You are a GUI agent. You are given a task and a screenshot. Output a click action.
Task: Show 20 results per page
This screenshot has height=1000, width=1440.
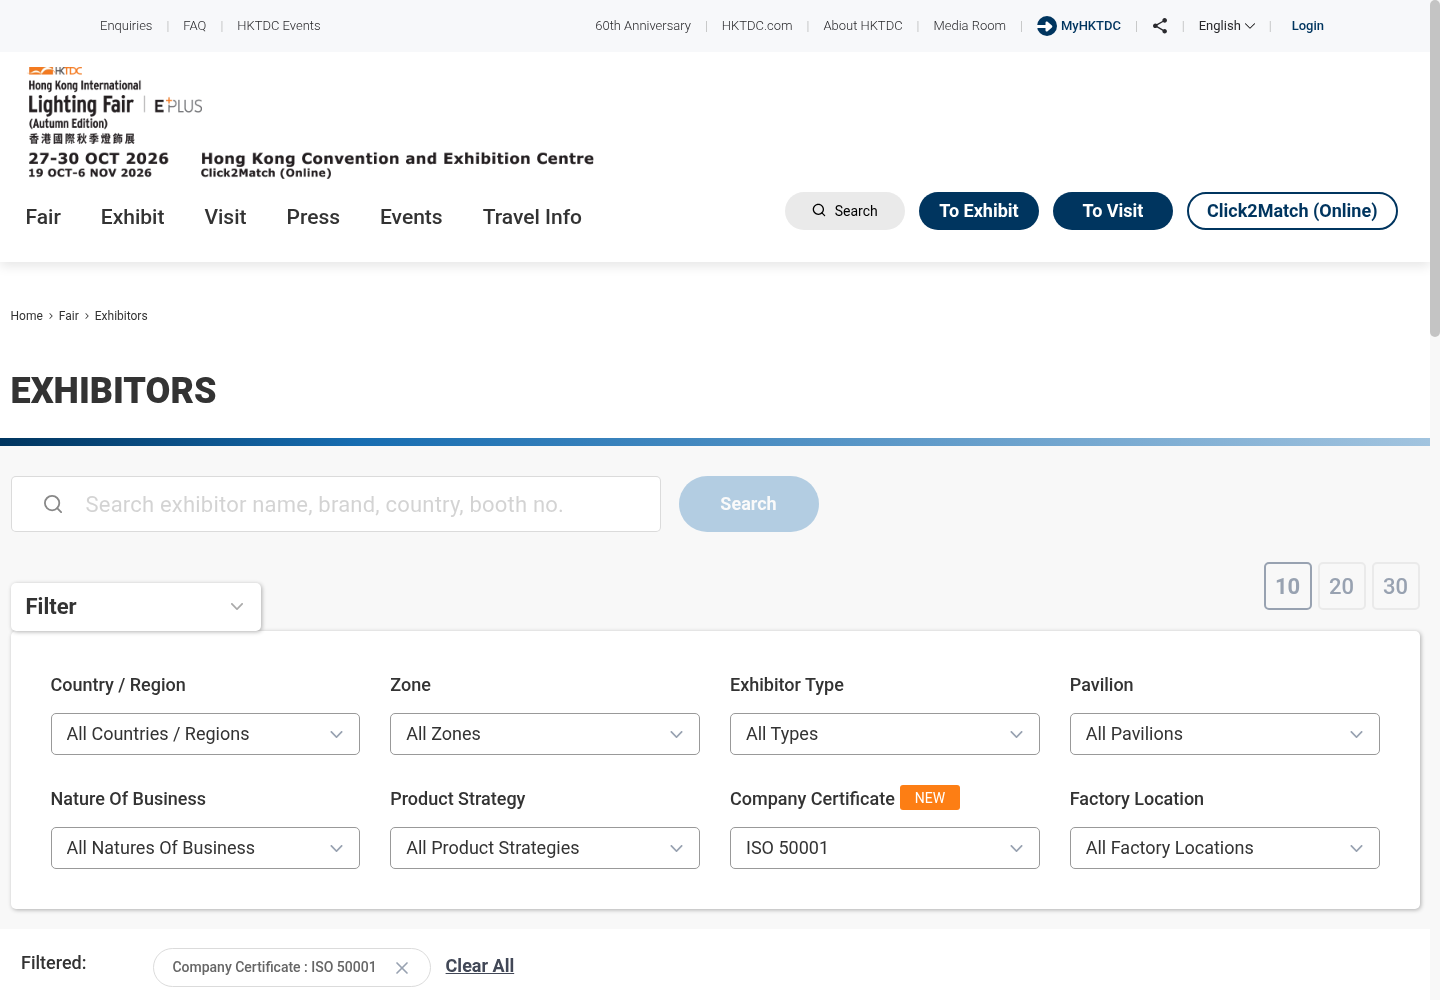1342,586
